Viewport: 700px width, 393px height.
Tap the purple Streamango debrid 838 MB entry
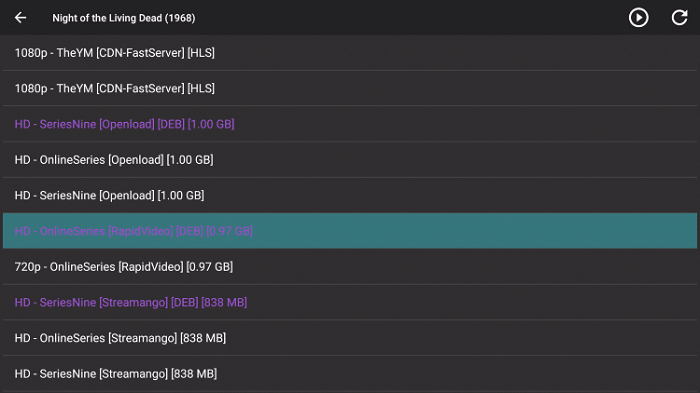coord(350,302)
